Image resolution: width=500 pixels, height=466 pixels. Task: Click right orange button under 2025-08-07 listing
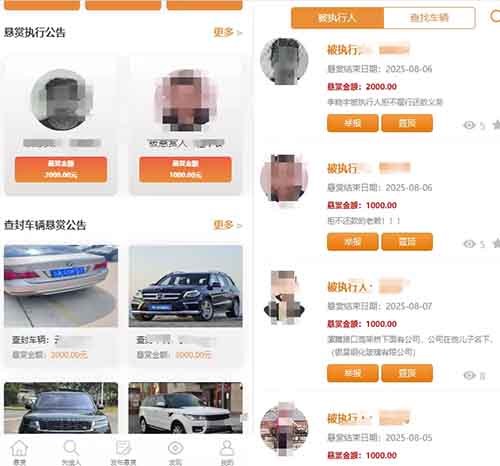pos(407,373)
